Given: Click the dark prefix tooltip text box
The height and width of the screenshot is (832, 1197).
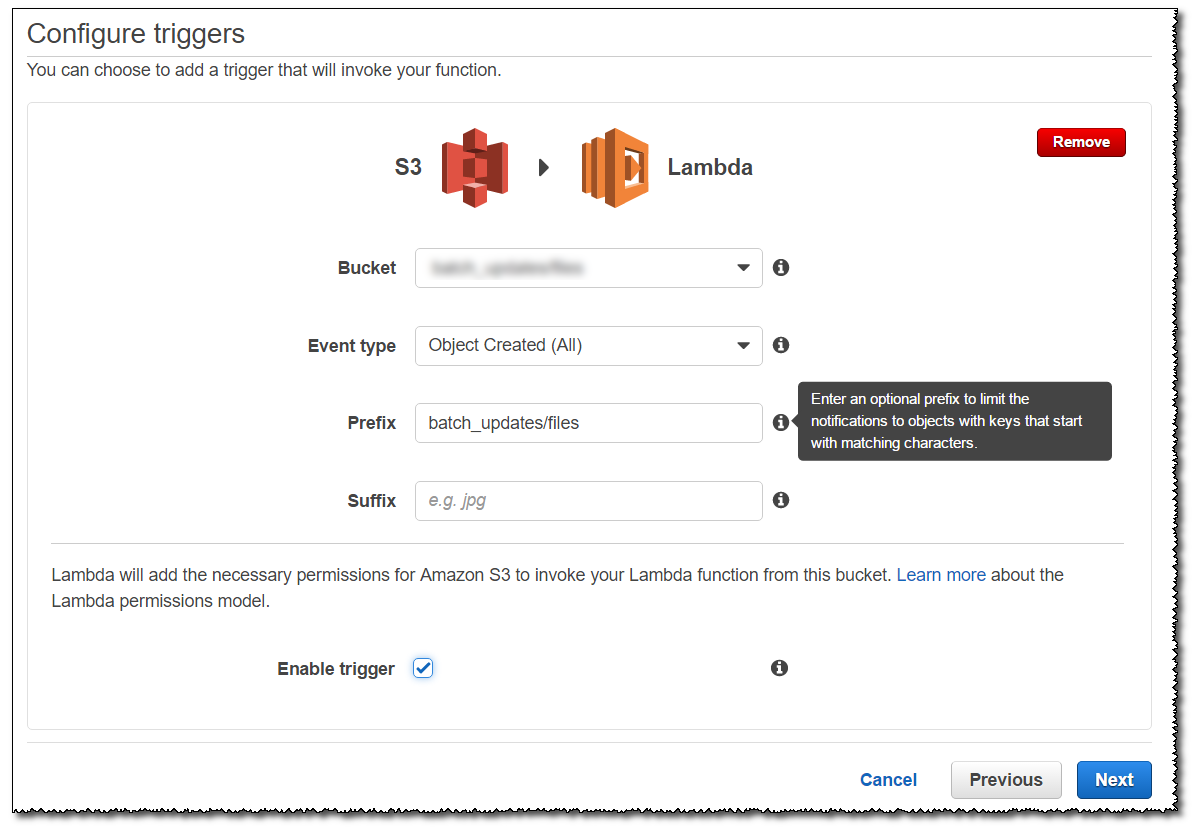Looking at the screenshot, I should click(x=954, y=421).
